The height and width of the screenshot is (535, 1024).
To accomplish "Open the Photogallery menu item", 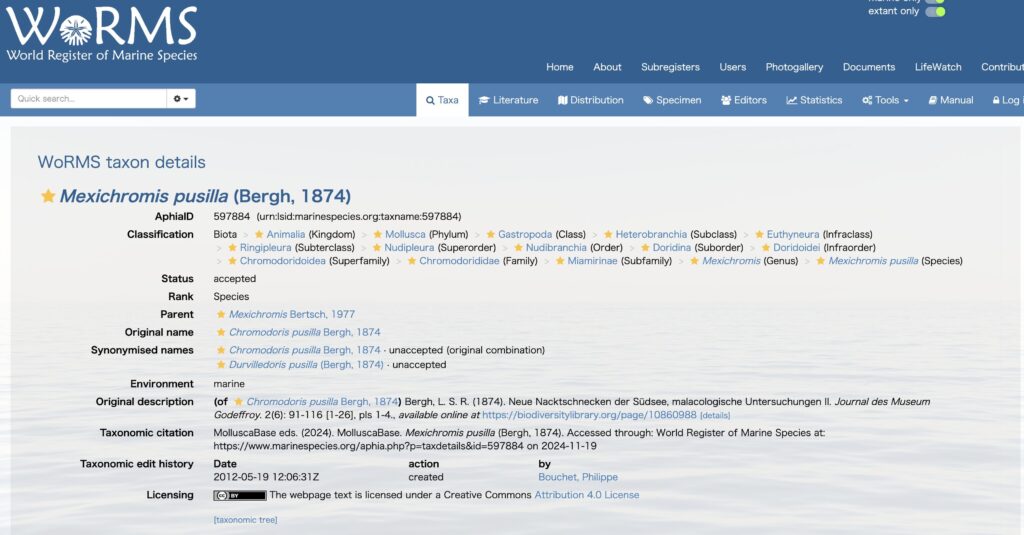I will 794,67.
